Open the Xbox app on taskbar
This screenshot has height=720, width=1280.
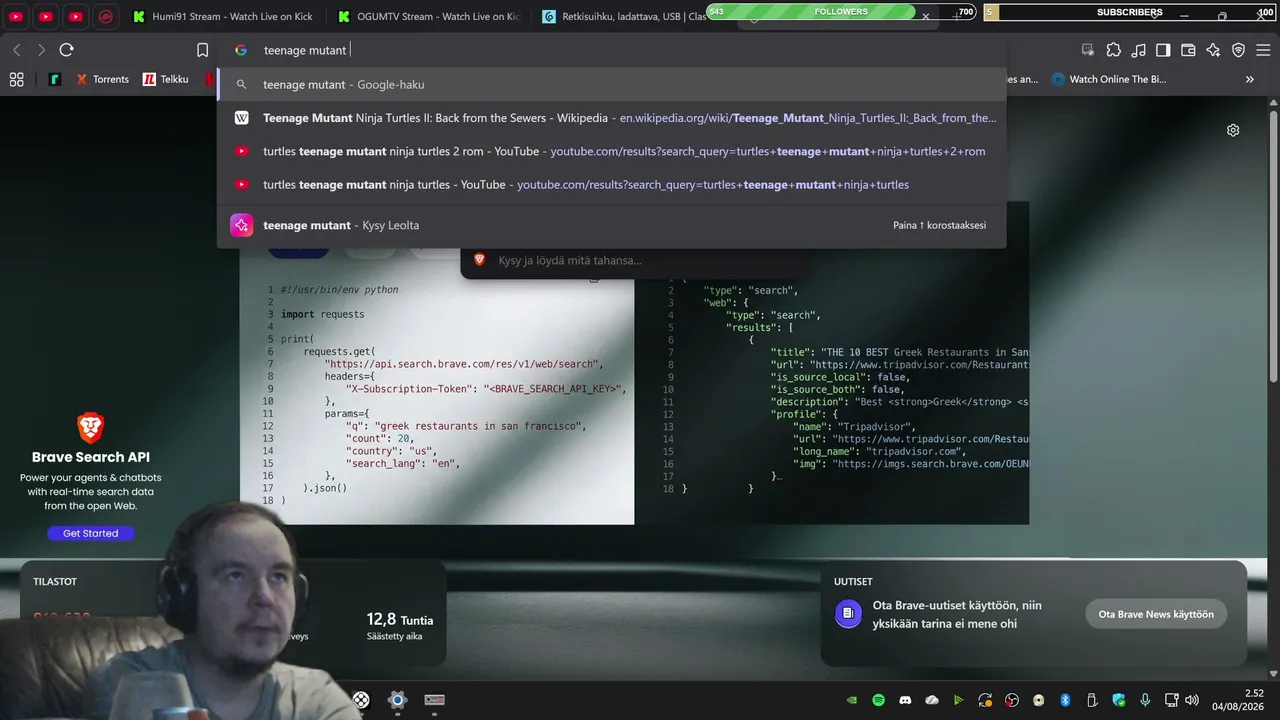click(361, 700)
